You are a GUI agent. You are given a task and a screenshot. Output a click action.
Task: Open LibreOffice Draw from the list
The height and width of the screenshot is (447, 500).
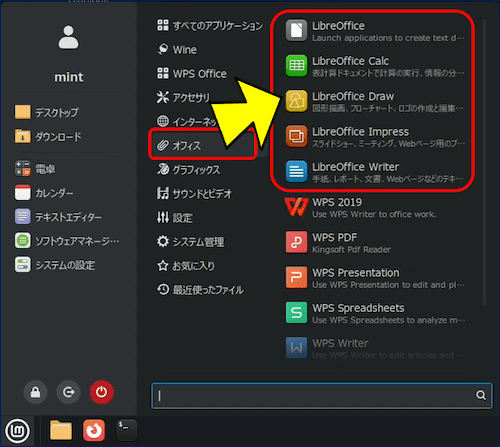pyautogui.click(x=375, y=101)
